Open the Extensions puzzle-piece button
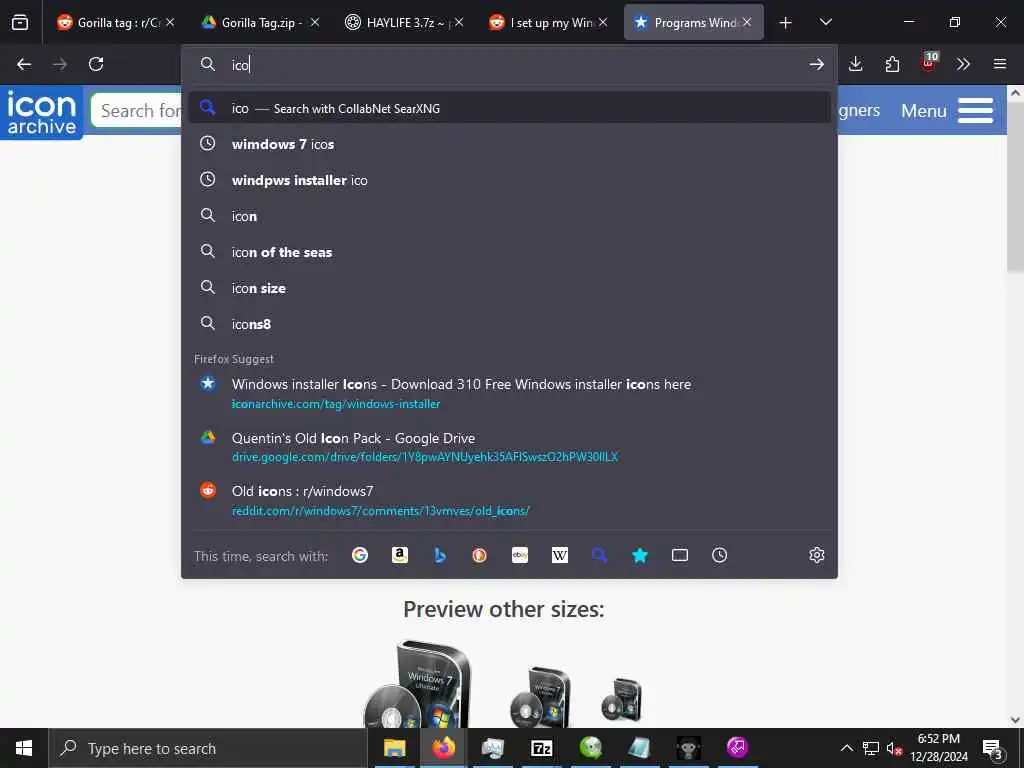This screenshot has width=1024, height=768. [x=892, y=64]
